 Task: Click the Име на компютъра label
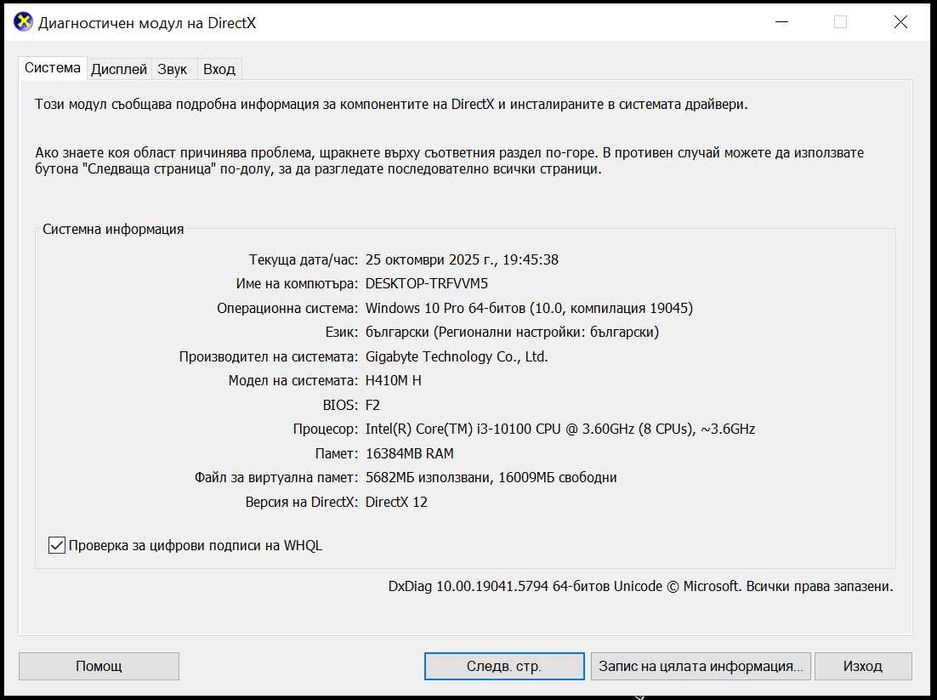[x=297, y=283]
